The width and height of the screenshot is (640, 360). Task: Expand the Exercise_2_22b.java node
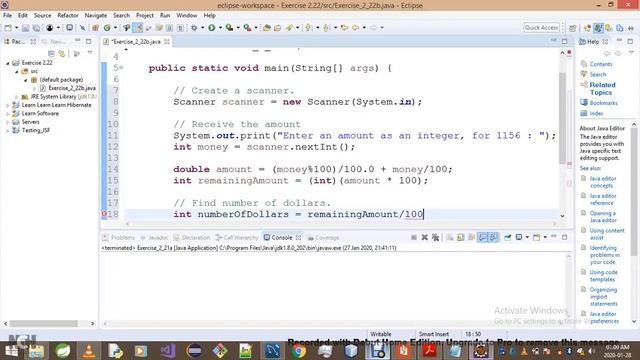point(35,88)
